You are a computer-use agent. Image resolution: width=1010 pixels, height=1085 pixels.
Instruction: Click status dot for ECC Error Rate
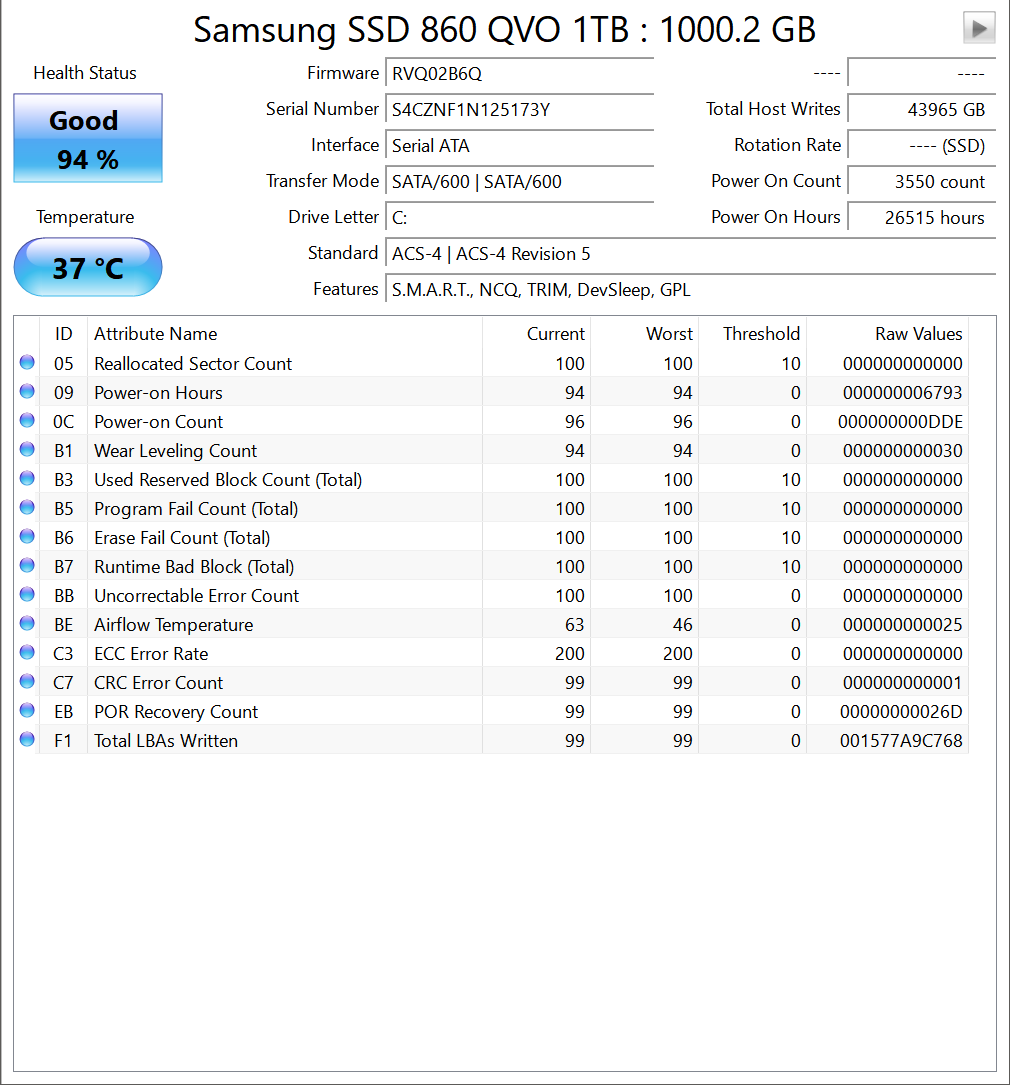click(x=27, y=653)
